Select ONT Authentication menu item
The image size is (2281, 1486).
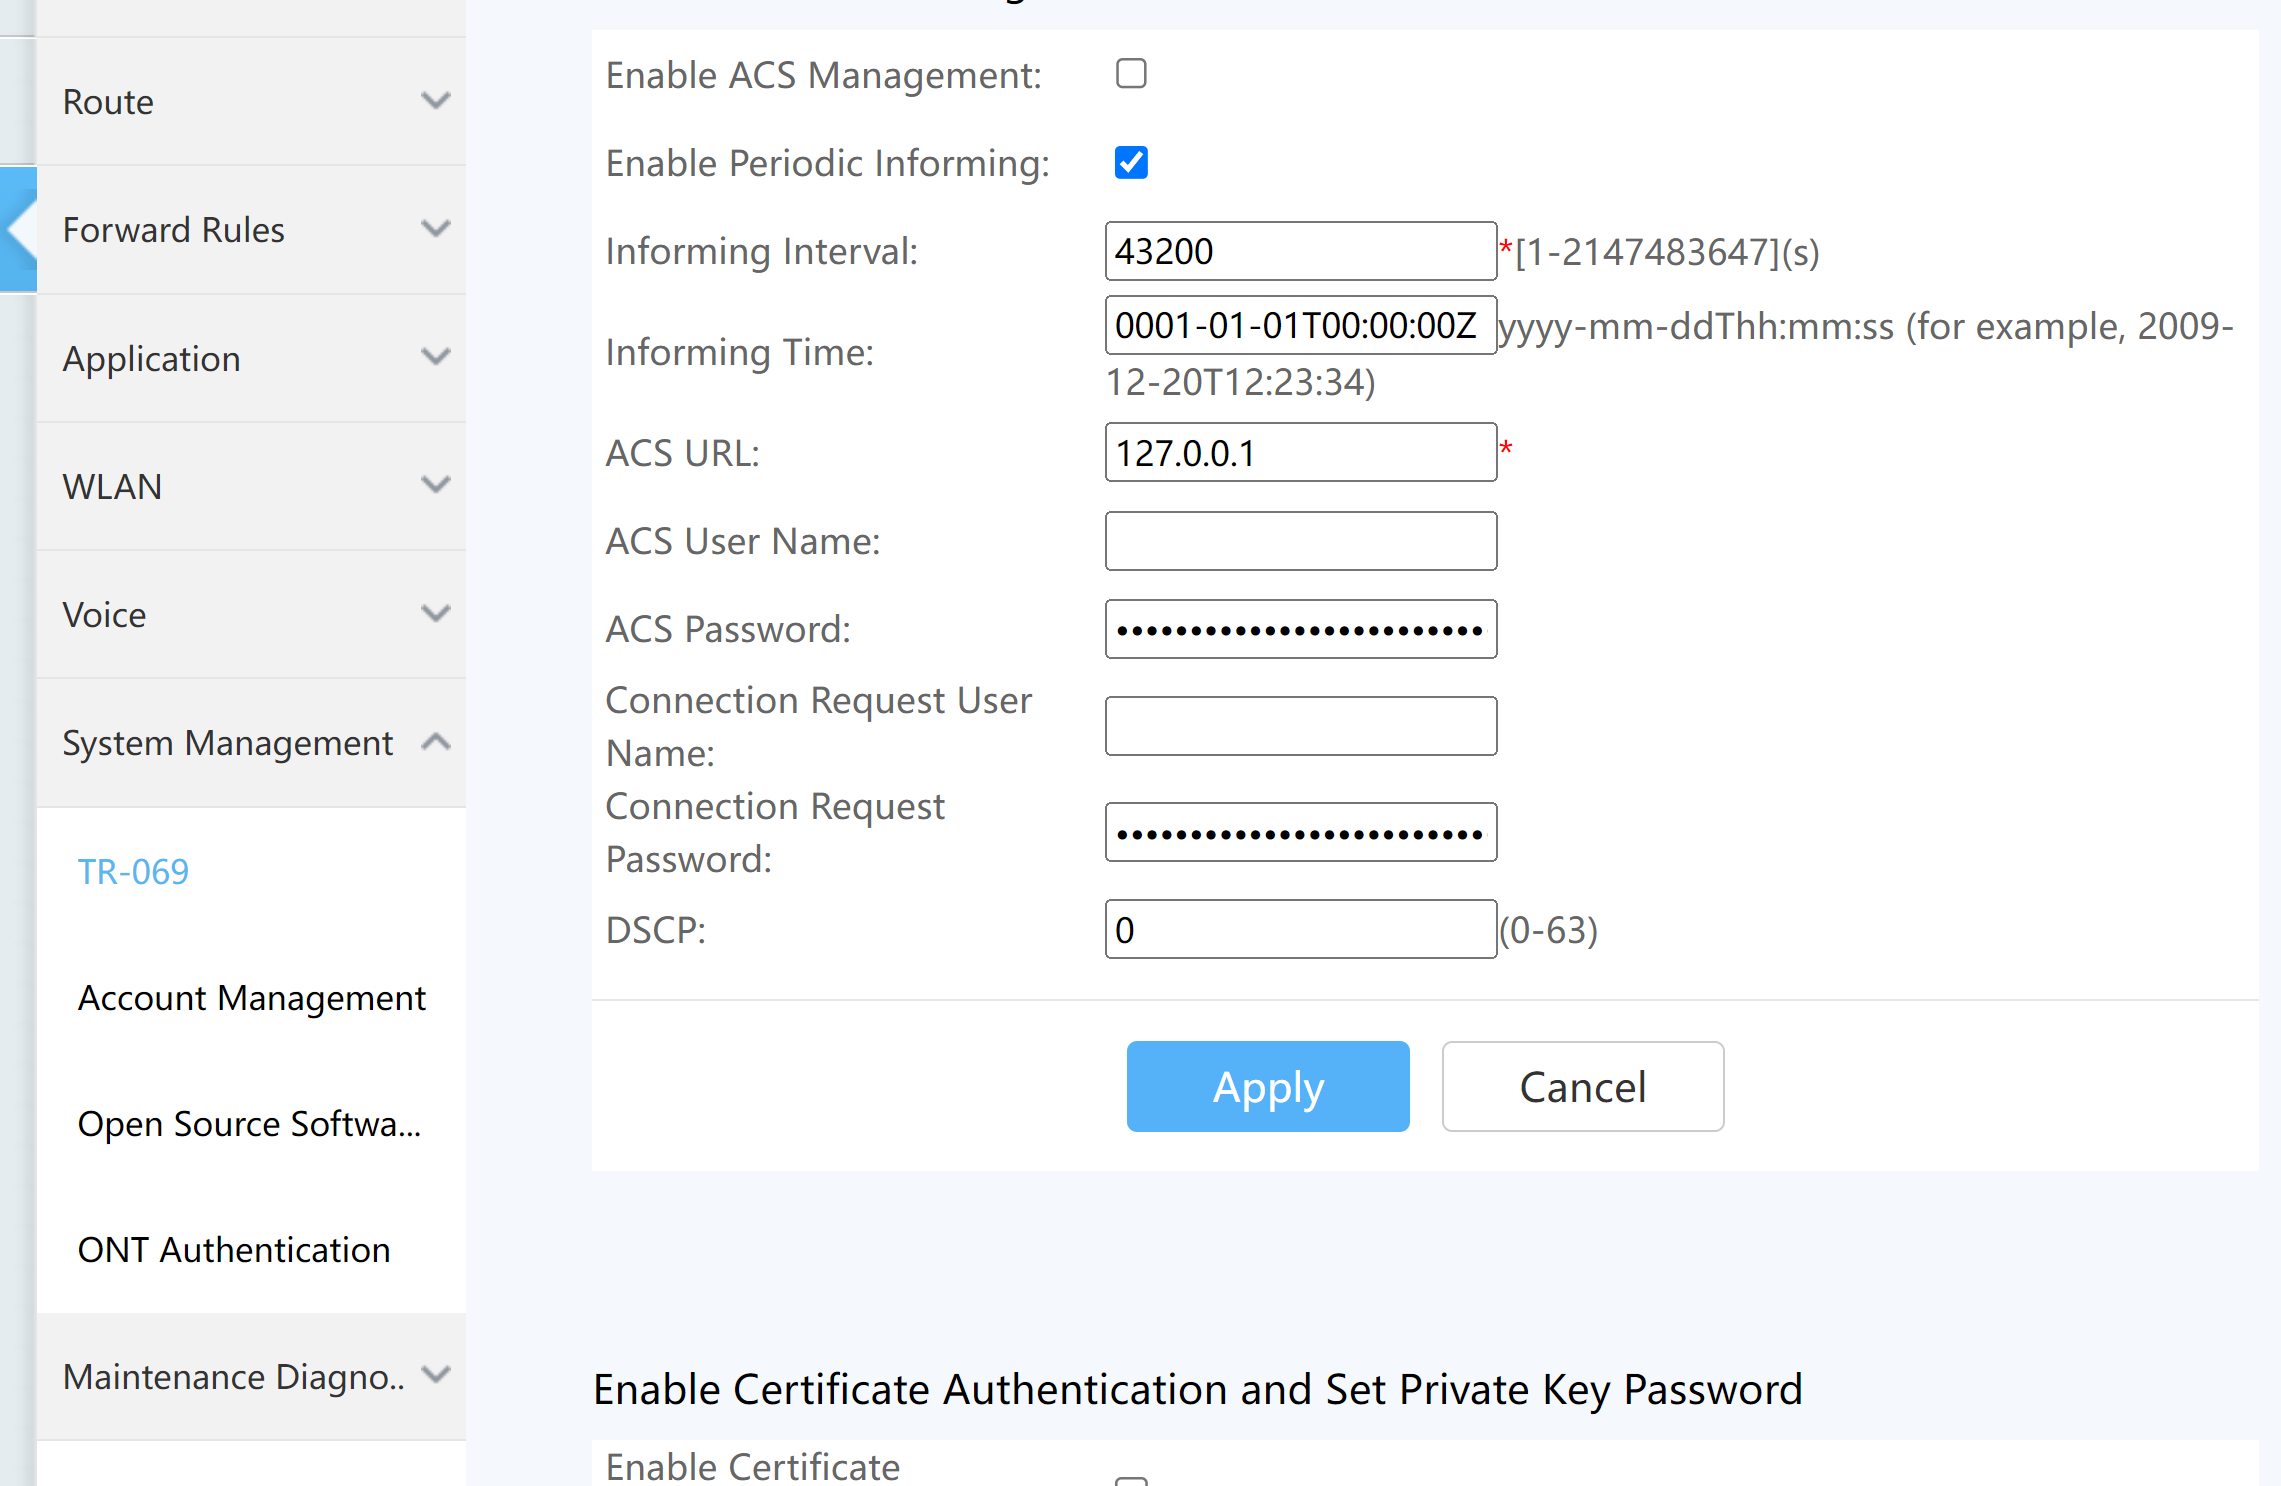click(233, 1250)
